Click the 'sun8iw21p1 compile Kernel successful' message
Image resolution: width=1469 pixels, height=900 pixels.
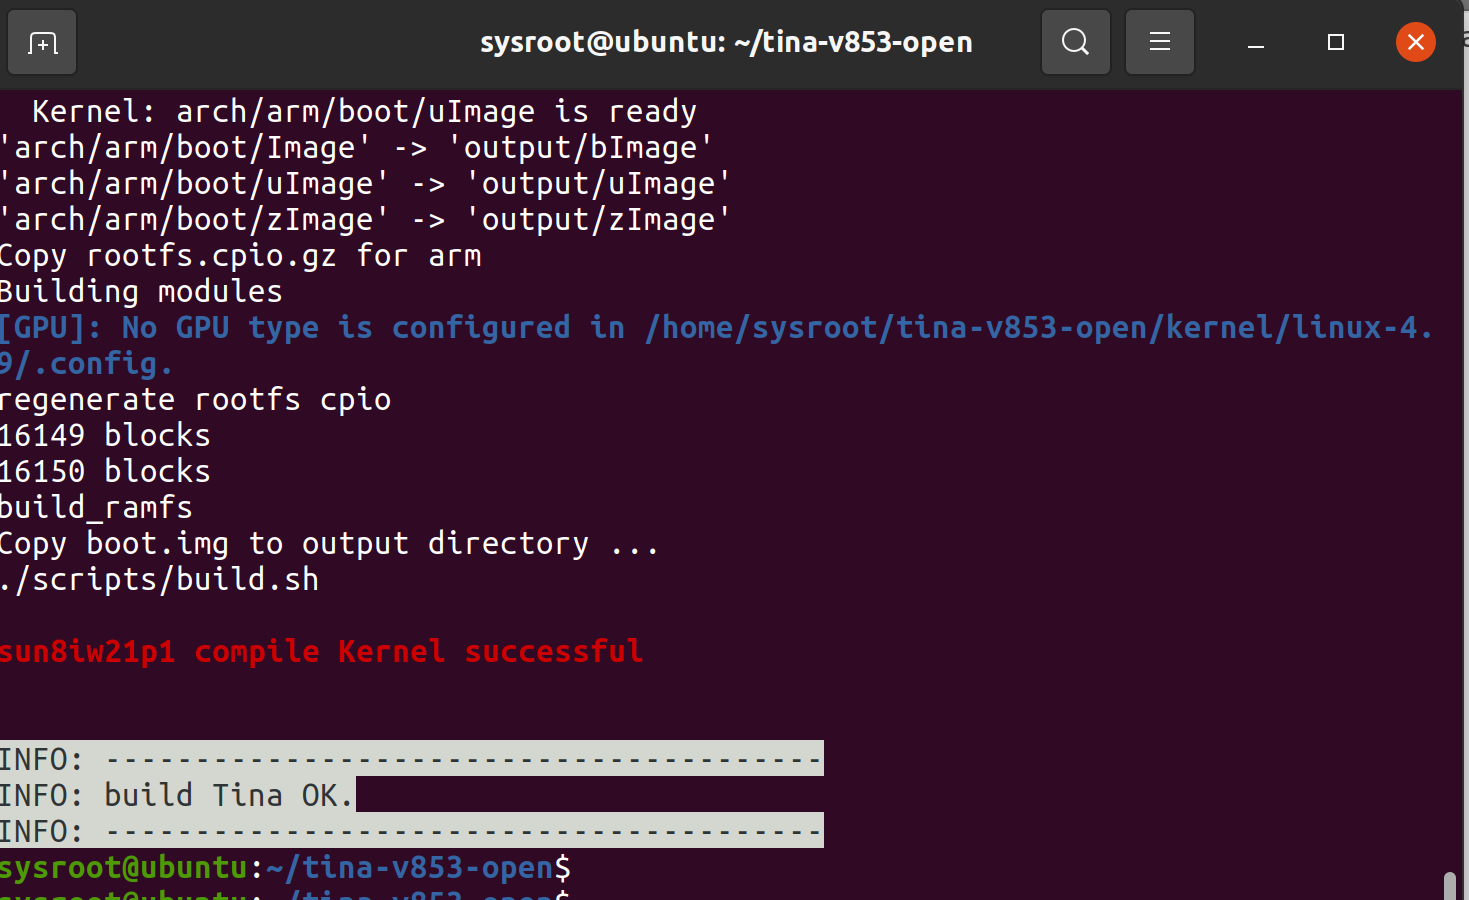(321, 650)
